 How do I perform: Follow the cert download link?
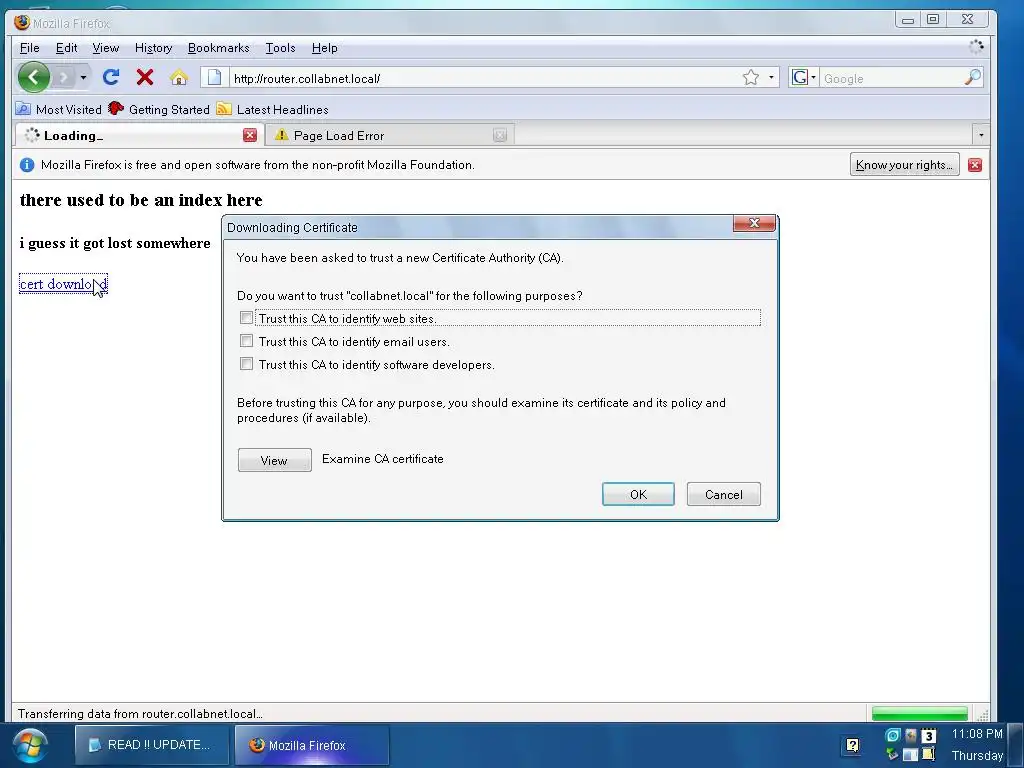[x=63, y=284]
